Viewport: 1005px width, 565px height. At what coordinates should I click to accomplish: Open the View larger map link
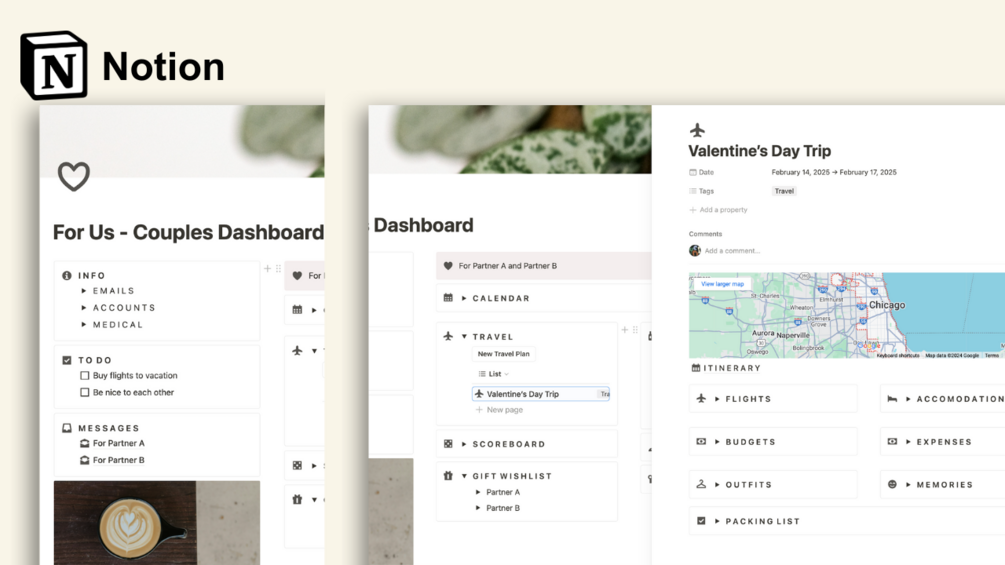click(x=722, y=284)
